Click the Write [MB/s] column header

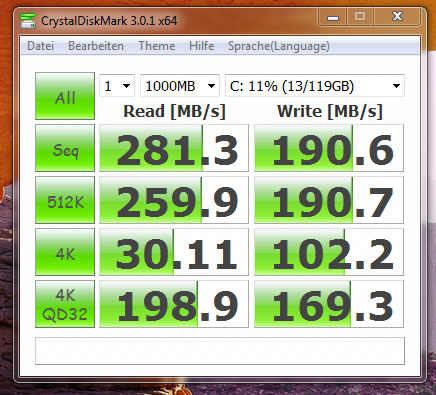pos(330,111)
